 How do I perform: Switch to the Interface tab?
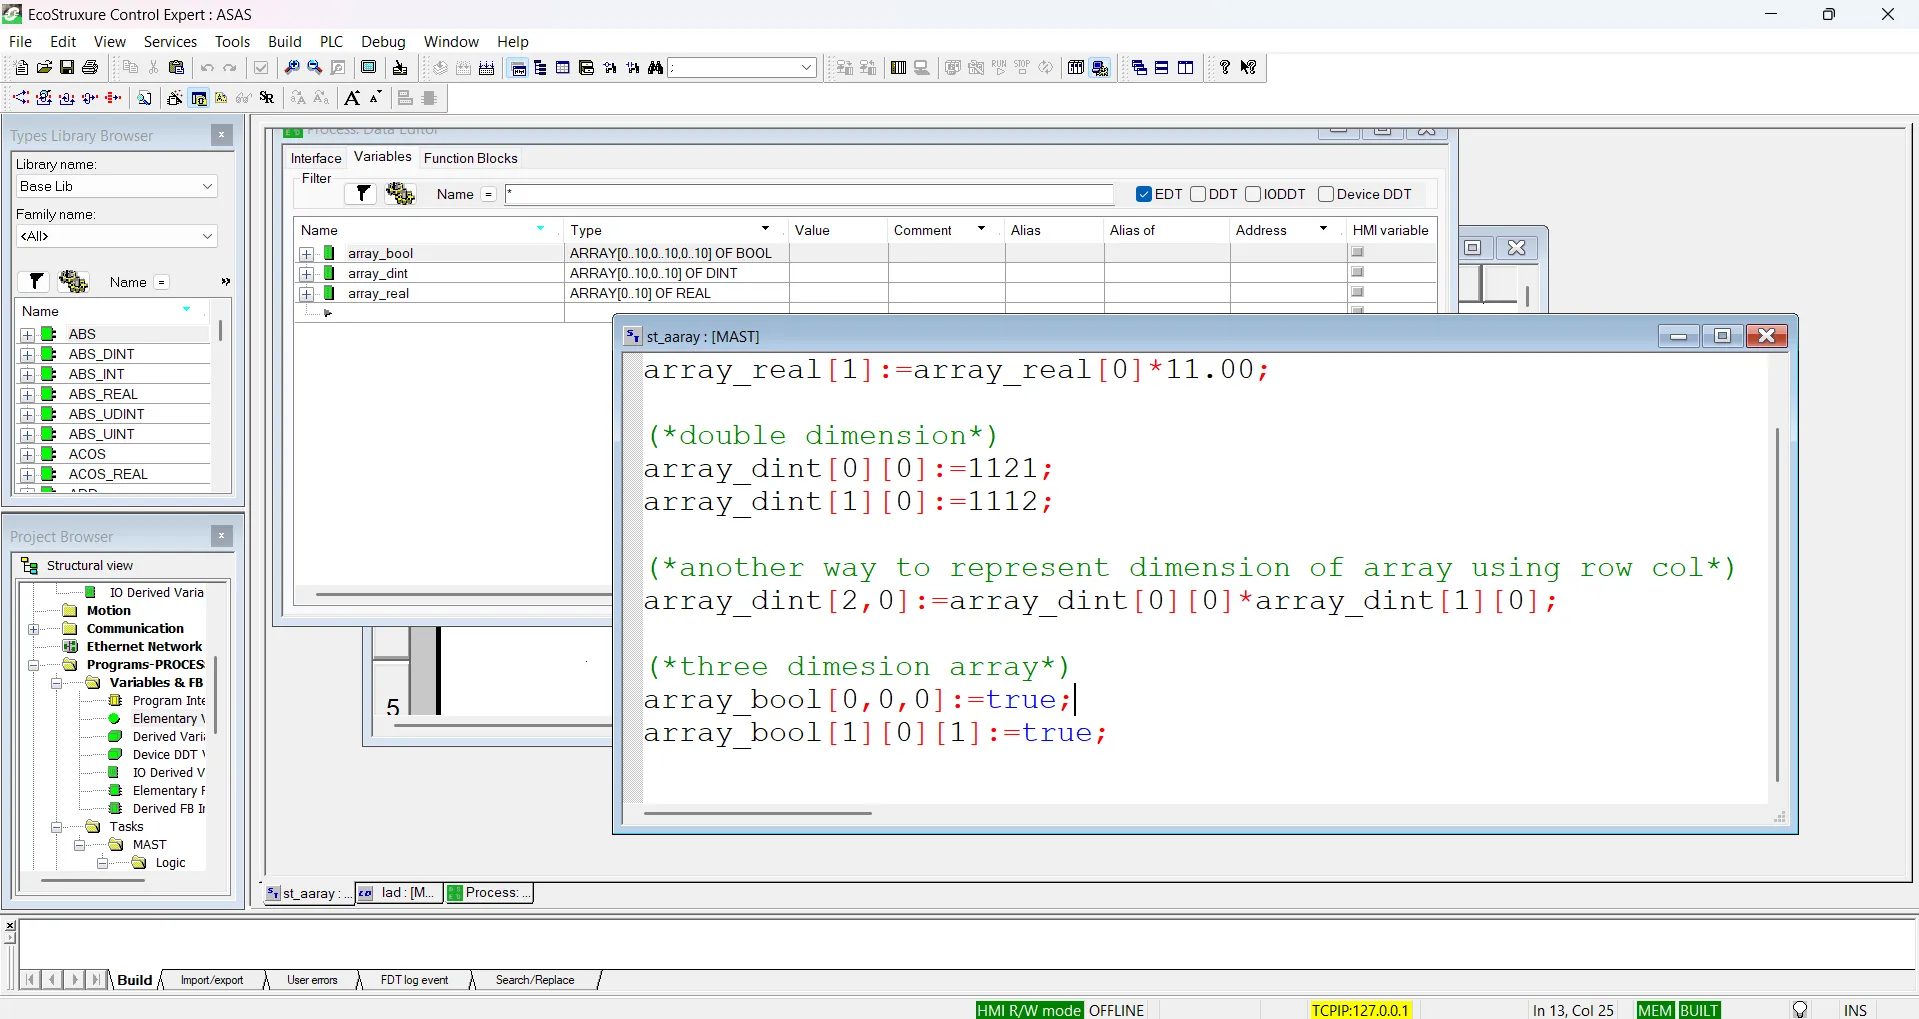(x=316, y=158)
